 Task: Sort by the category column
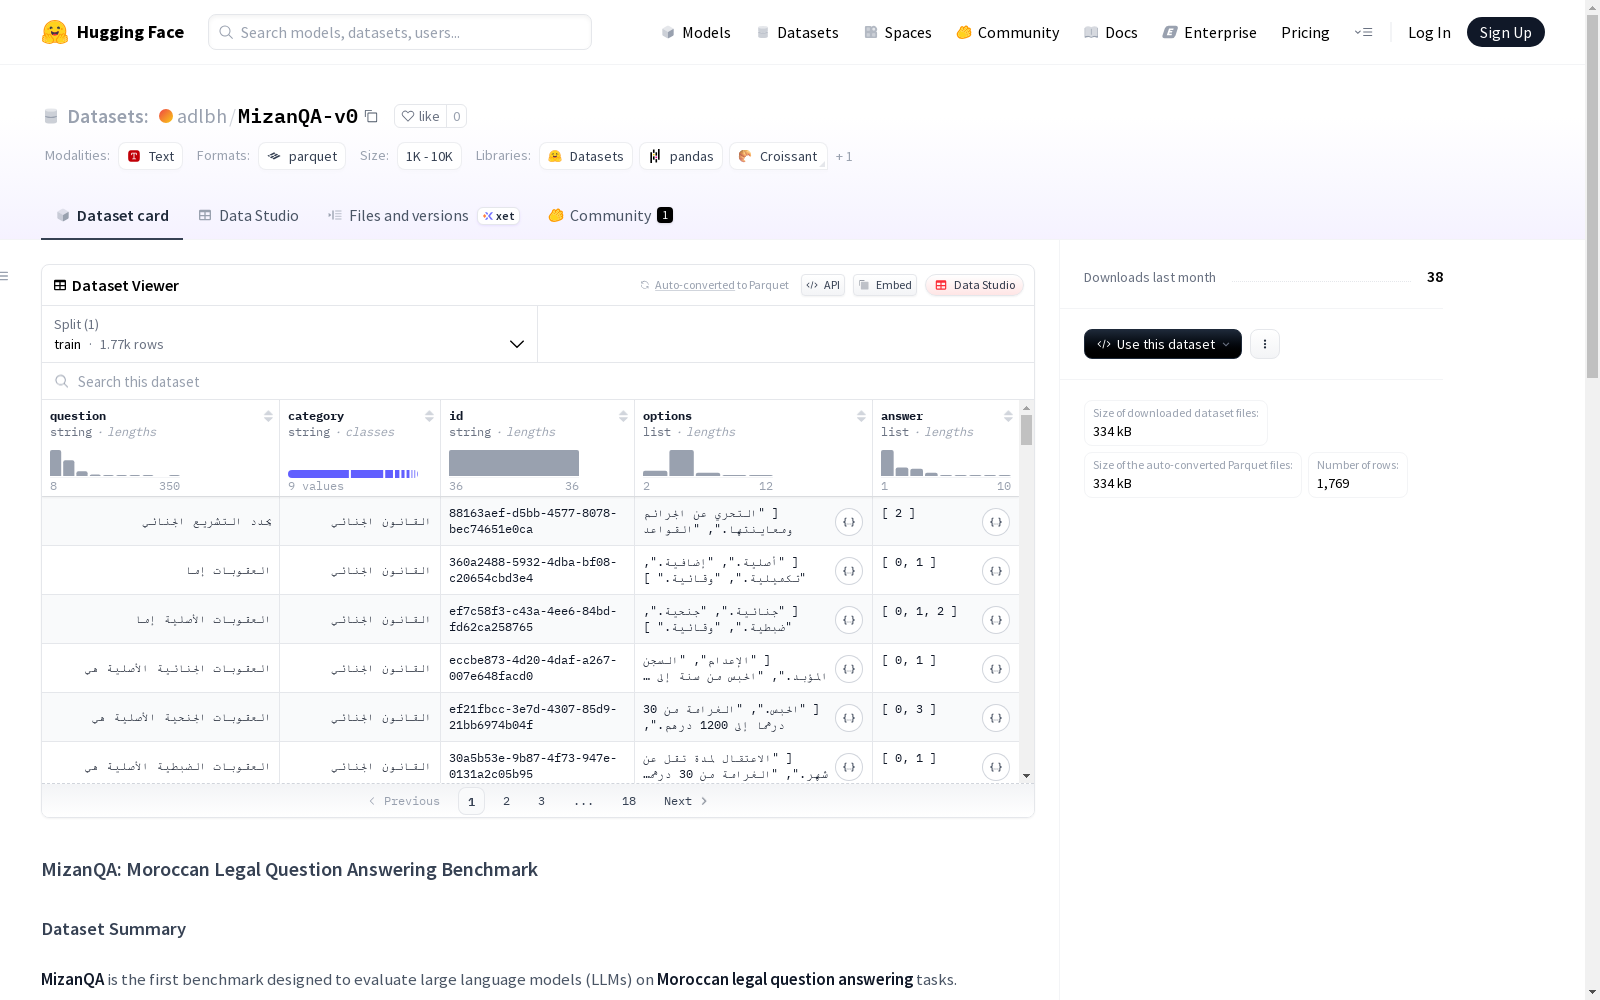tap(429, 416)
